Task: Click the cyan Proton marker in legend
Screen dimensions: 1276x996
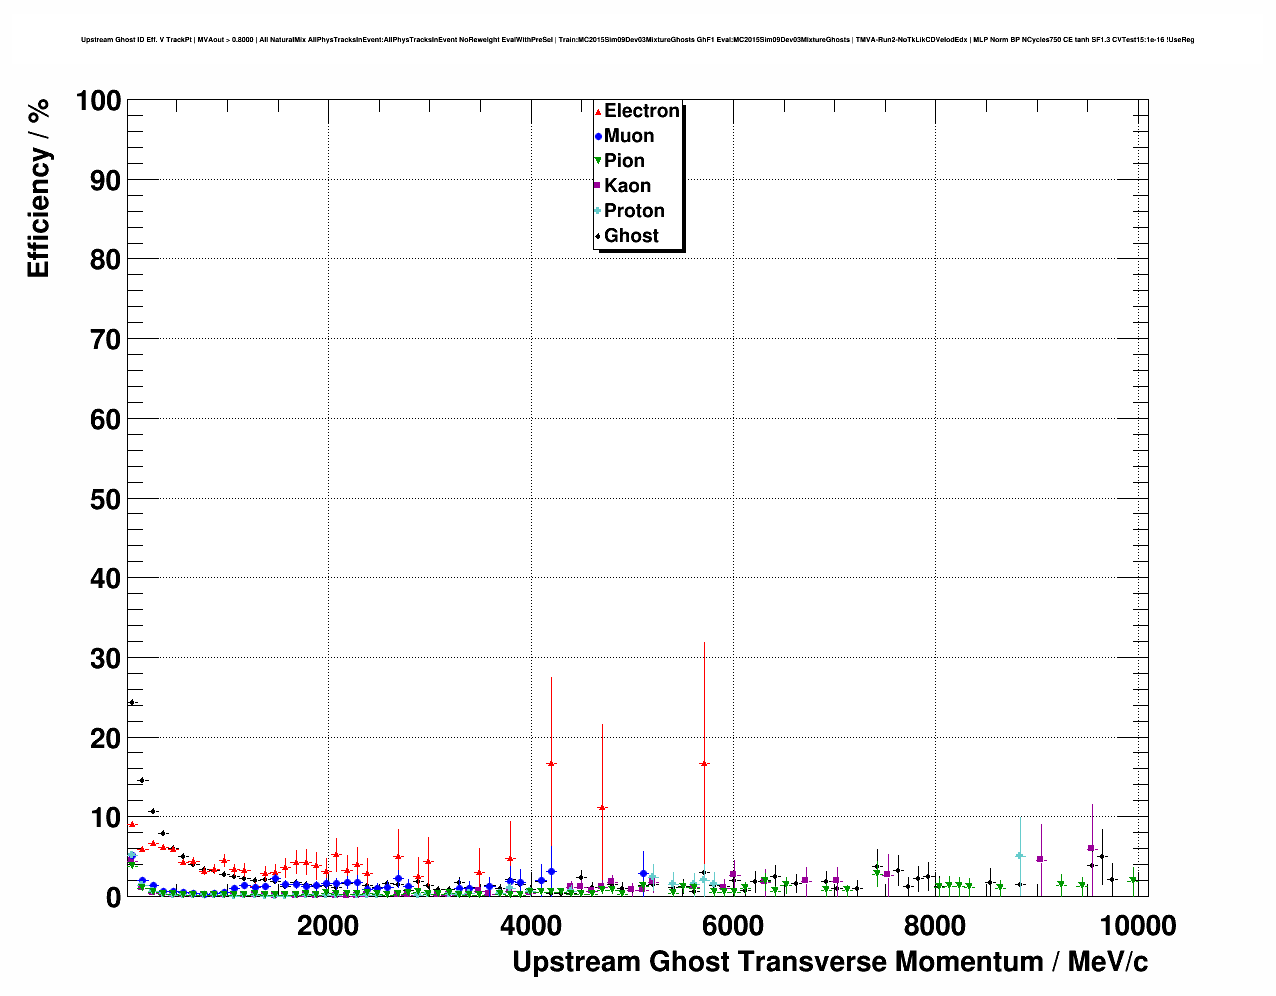Action: (x=598, y=211)
